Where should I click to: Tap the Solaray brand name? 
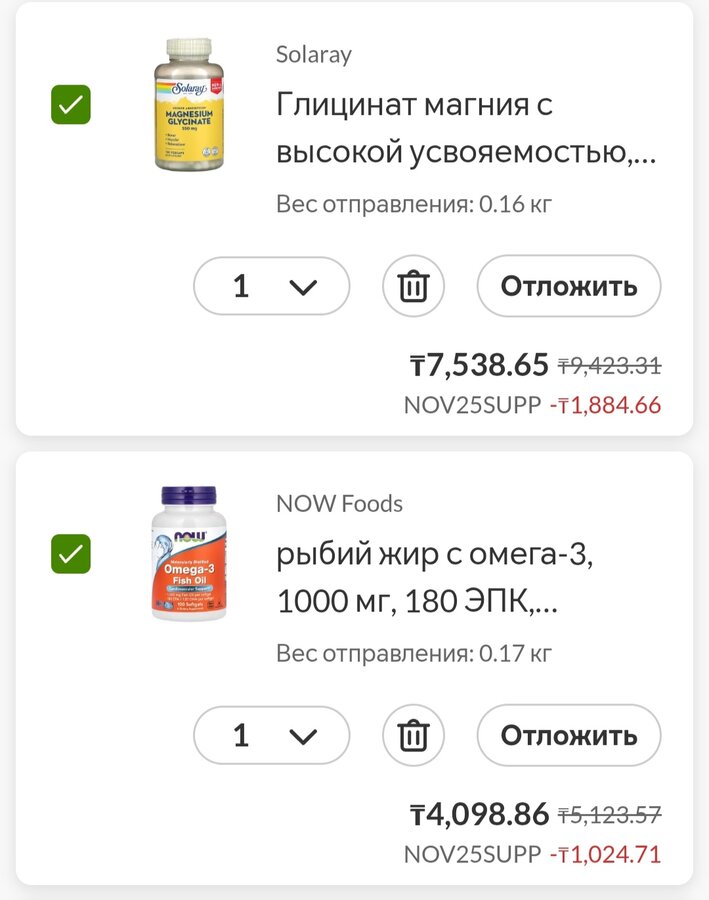pyautogui.click(x=314, y=55)
